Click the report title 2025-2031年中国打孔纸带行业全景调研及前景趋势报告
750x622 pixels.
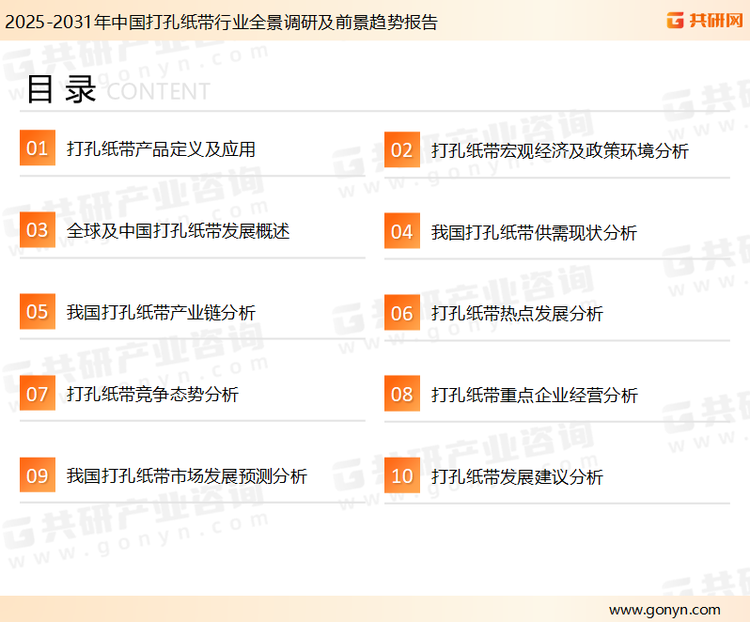(221, 22)
